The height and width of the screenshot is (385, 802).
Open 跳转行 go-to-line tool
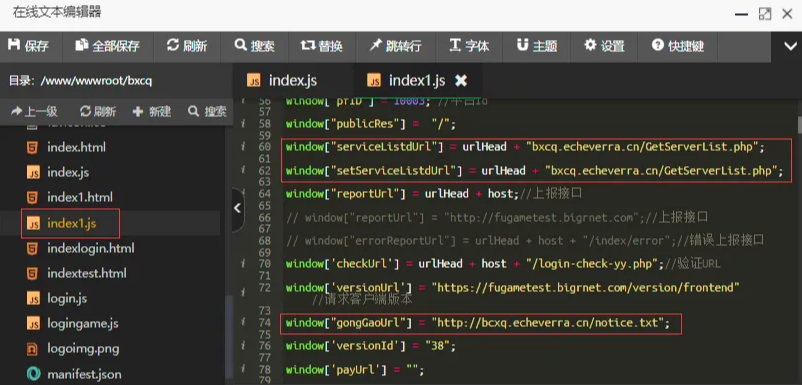[x=395, y=46]
